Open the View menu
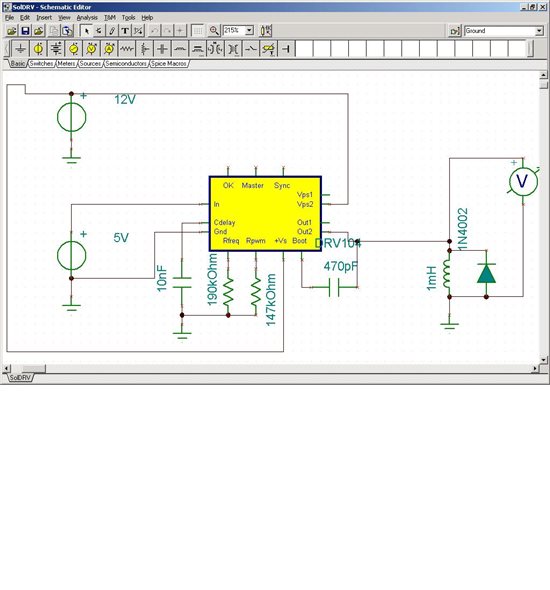 64,18
